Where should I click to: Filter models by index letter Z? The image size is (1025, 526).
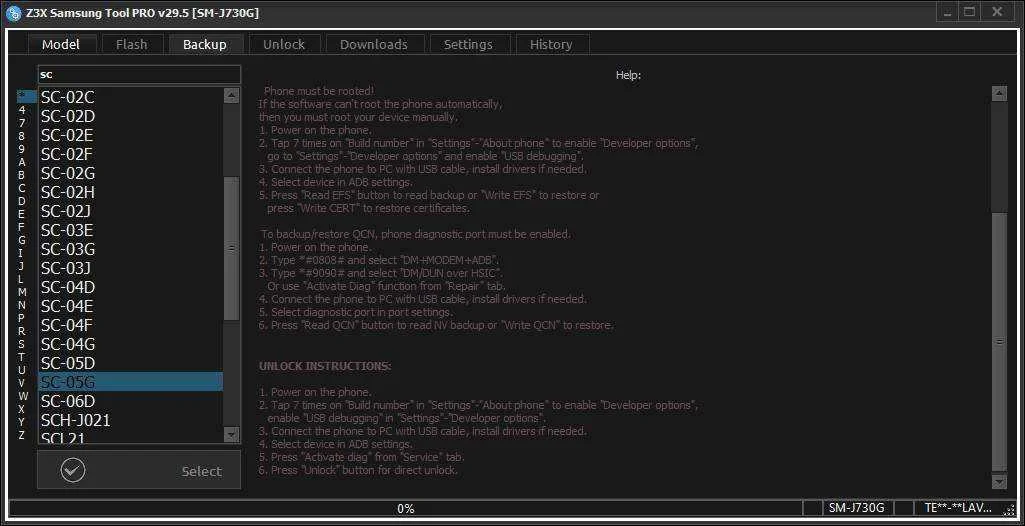22,435
